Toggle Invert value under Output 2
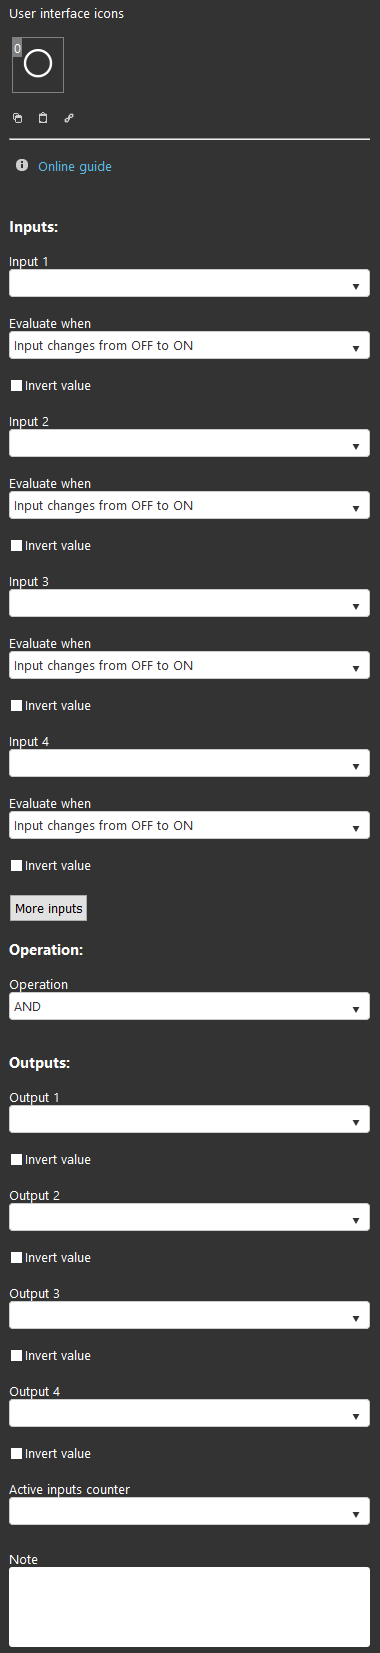380x1653 pixels. click(16, 1257)
